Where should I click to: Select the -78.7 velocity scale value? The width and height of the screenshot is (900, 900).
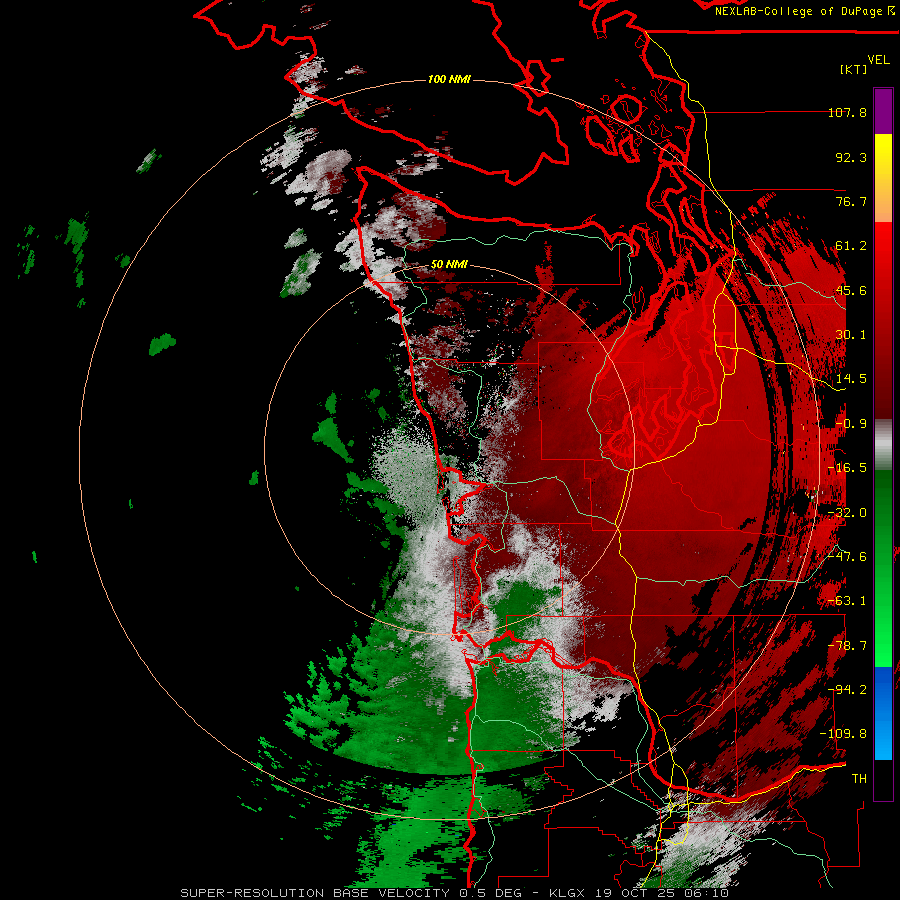[847, 646]
